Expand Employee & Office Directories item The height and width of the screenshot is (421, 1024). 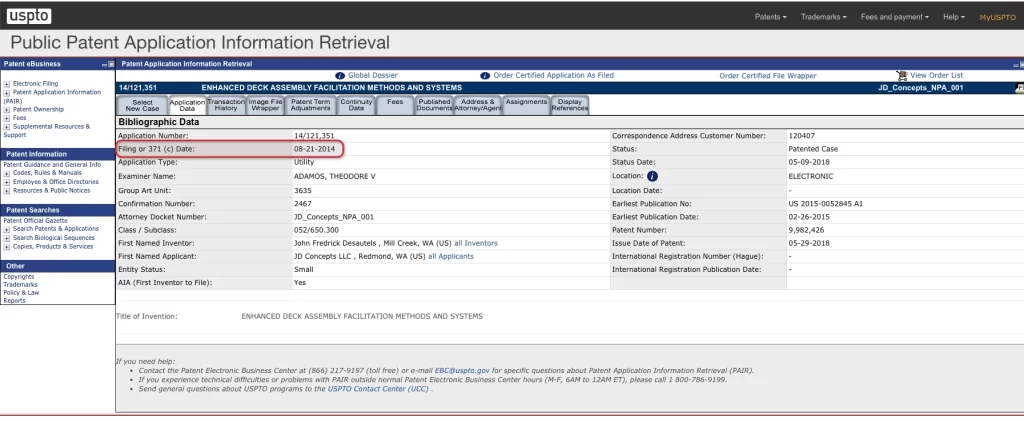tap(7, 182)
